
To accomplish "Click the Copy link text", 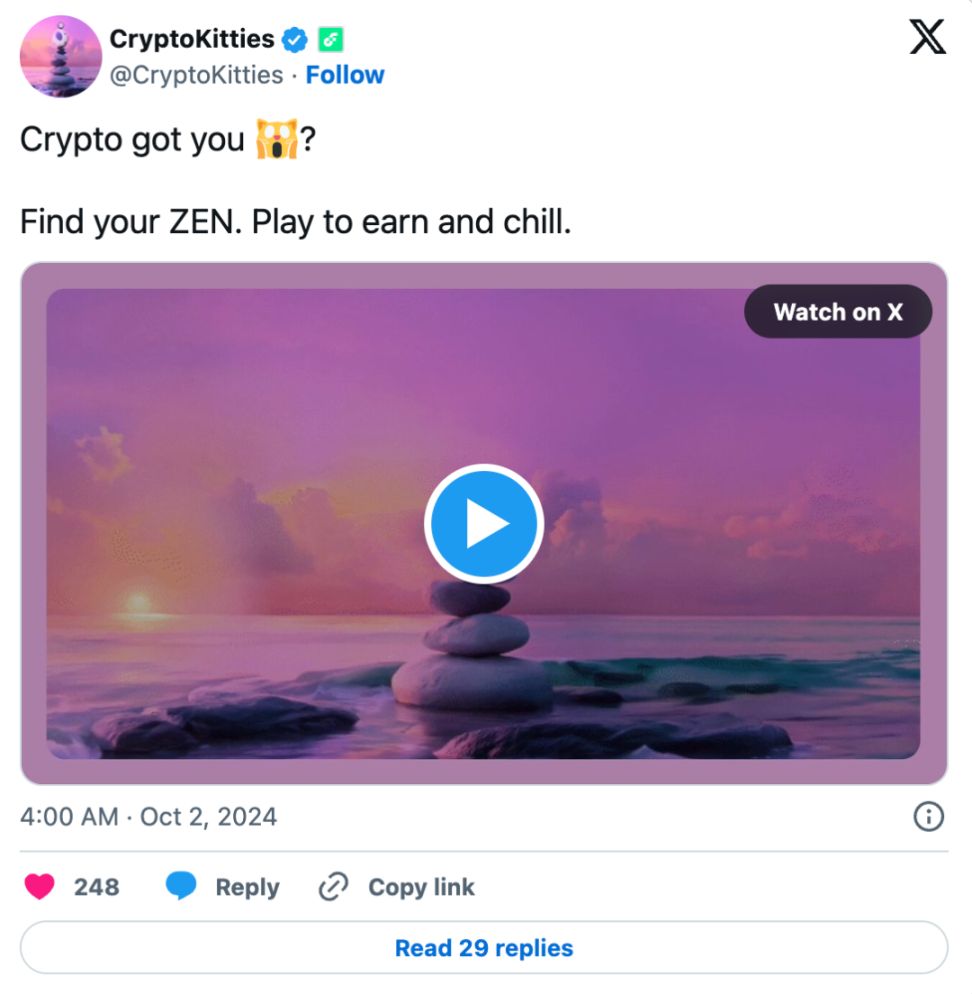I will pos(421,887).
